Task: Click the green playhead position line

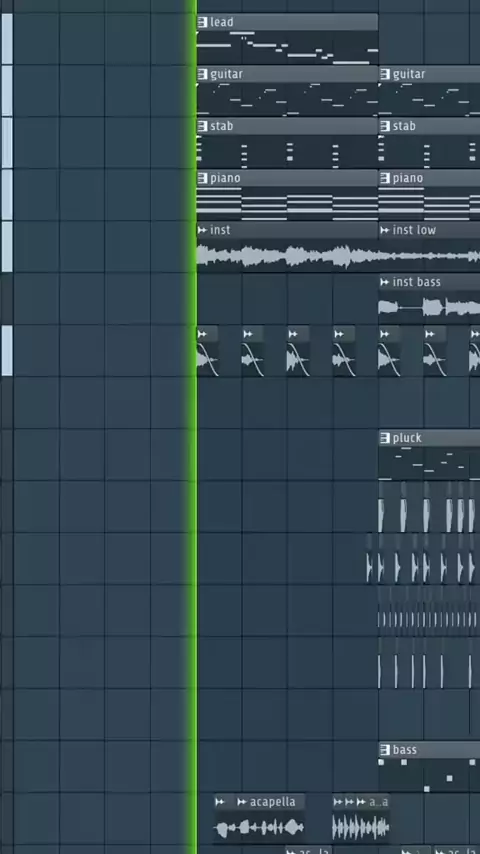Action: click(x=192, y=427)
